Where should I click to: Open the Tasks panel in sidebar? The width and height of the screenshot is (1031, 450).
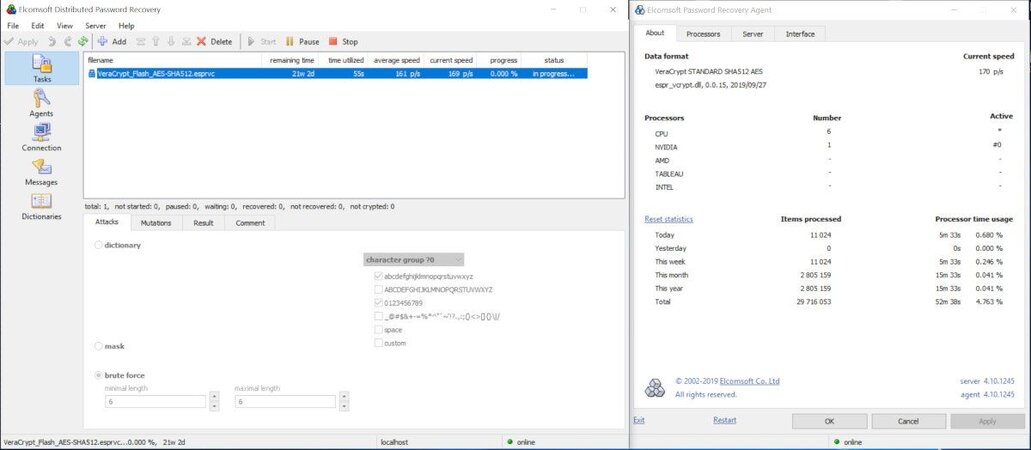[x=41, y=68]
